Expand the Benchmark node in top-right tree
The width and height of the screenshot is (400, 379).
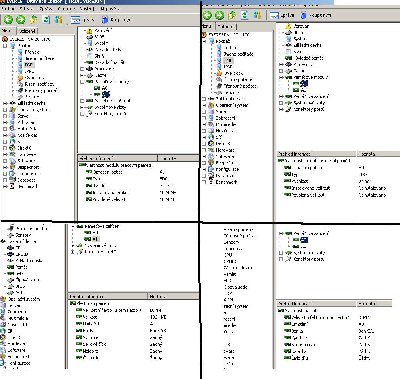pos(204,182)
